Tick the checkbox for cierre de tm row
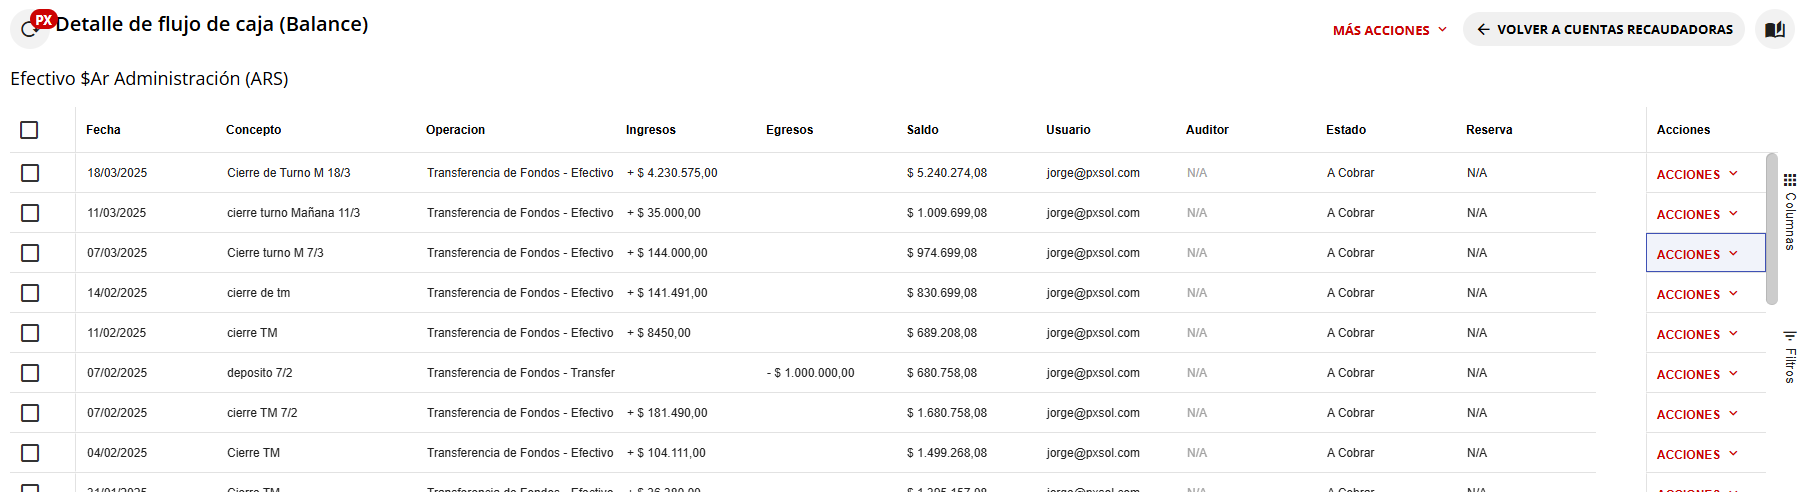 pyautogui.click(x=30, y=293)
